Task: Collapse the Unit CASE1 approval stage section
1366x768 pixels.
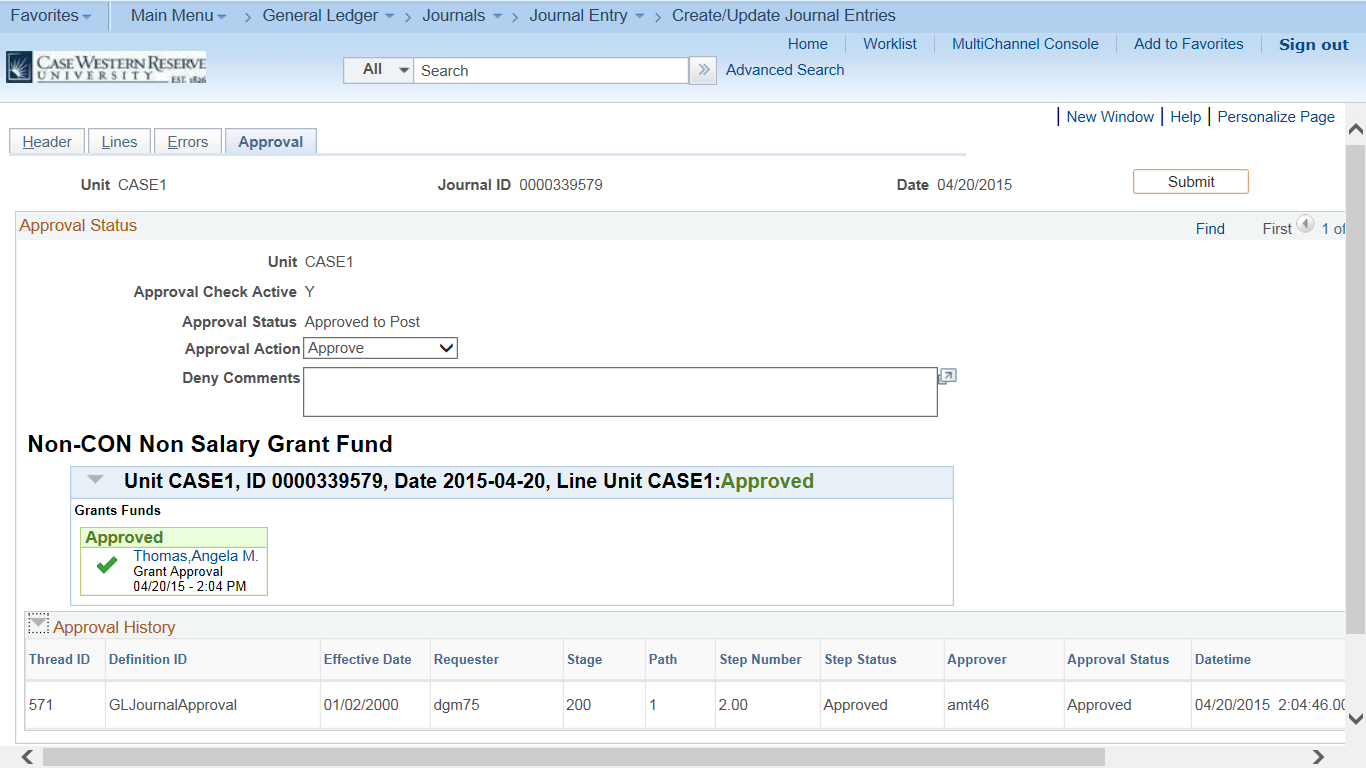Action: pos(95,479)
